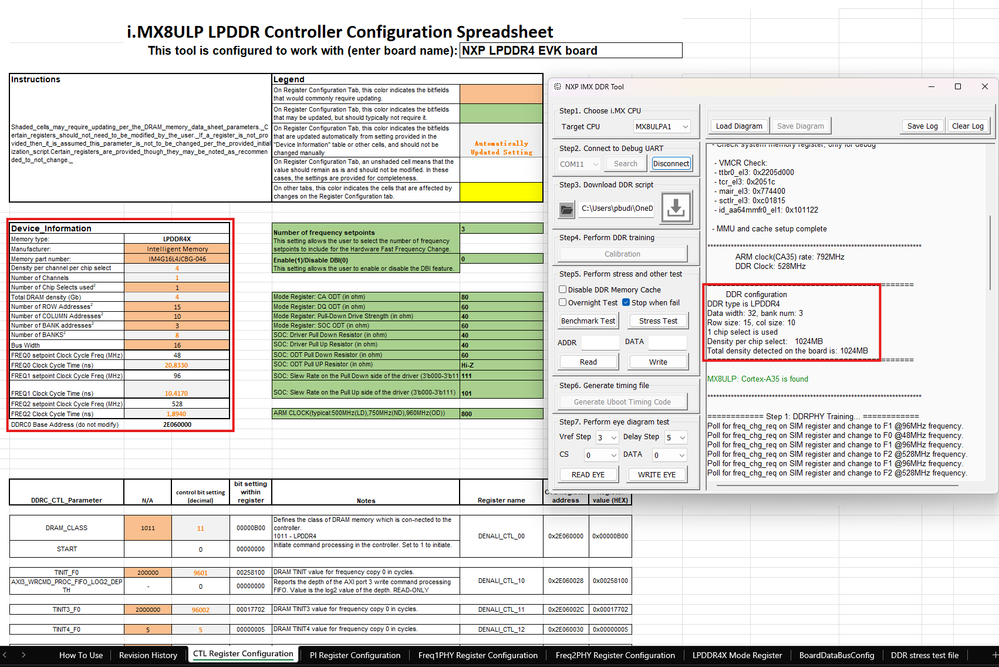Click the ADDR input field
The width and height of the screenshot is (999, 667).
(x=601, y=343)
